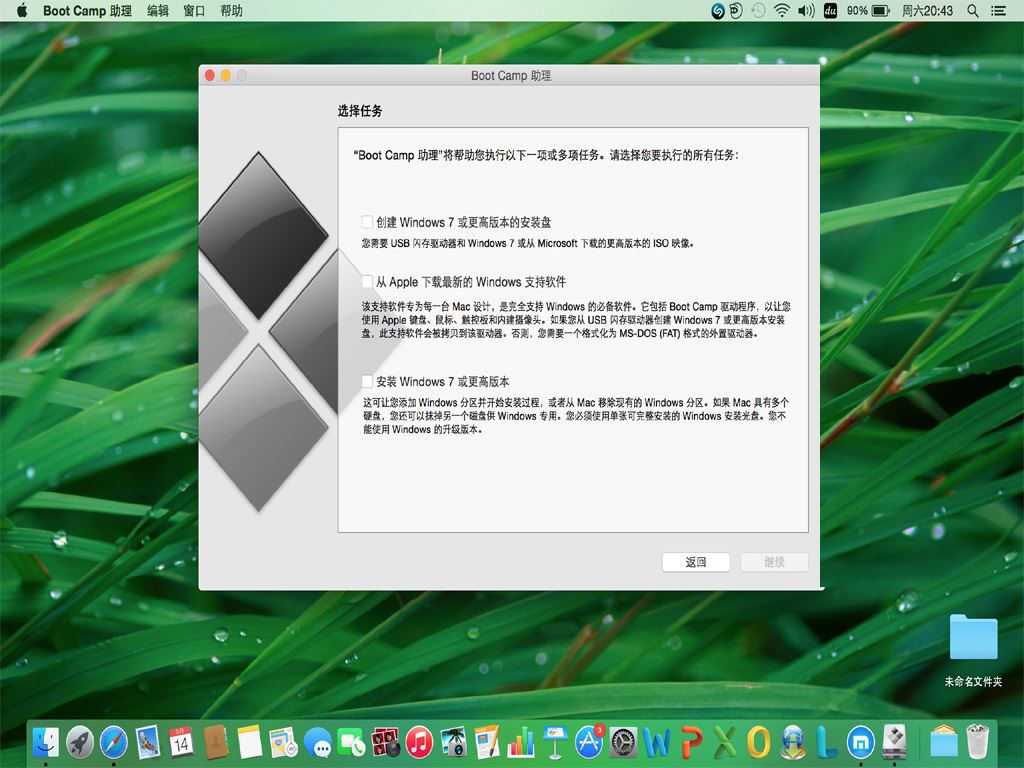Close the Boot Camp 助理 window
The image size is (1024, 768).
210,76
